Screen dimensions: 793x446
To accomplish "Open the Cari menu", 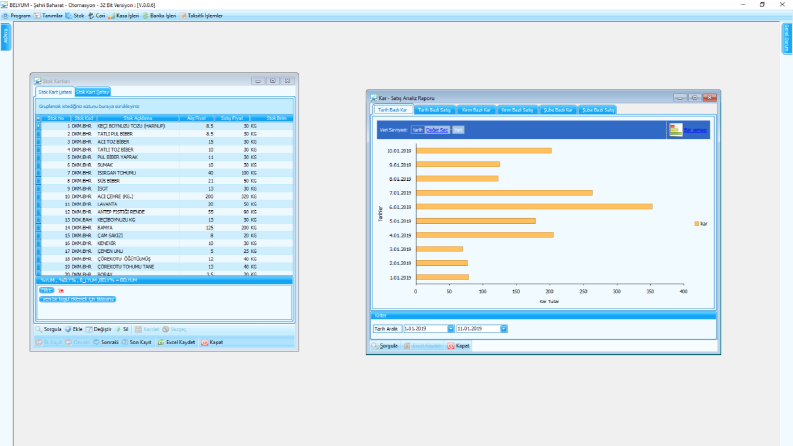I will click(97, 16).
